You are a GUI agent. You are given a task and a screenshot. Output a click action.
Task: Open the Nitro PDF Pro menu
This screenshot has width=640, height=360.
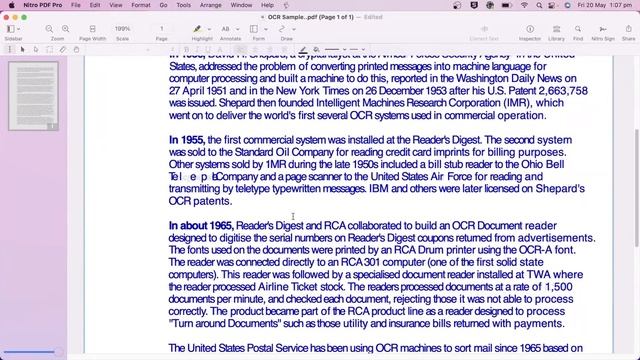tap(43, 5)
